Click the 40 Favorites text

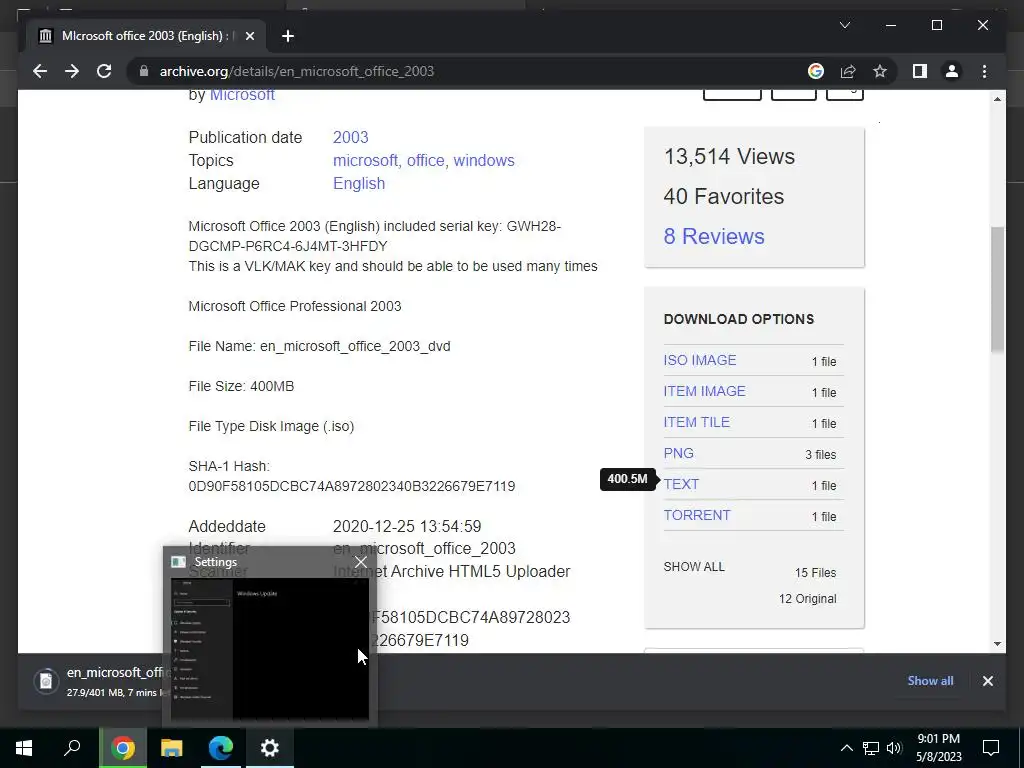(x=724, y=197)
